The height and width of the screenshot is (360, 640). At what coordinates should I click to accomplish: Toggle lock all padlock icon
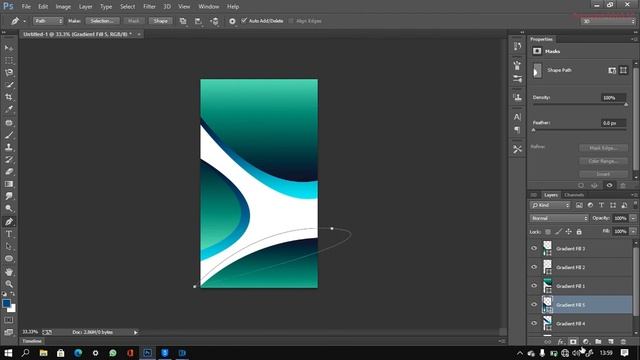(x=579, y=232)
